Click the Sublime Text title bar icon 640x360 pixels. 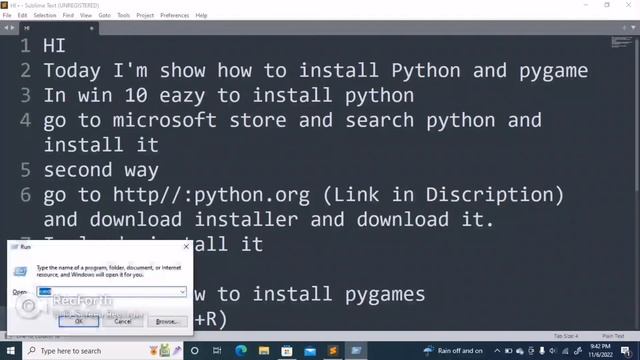coord(4,5)
